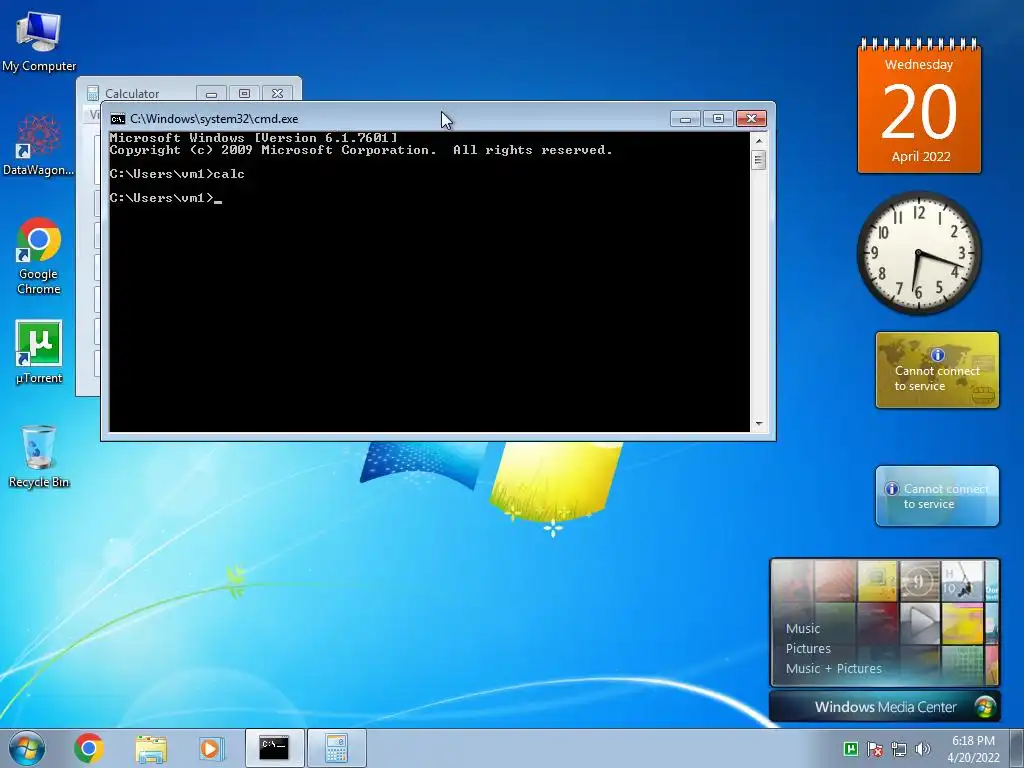Maximize the cmd.exe window
This screenshot has width=1024, height=768.
718,119
